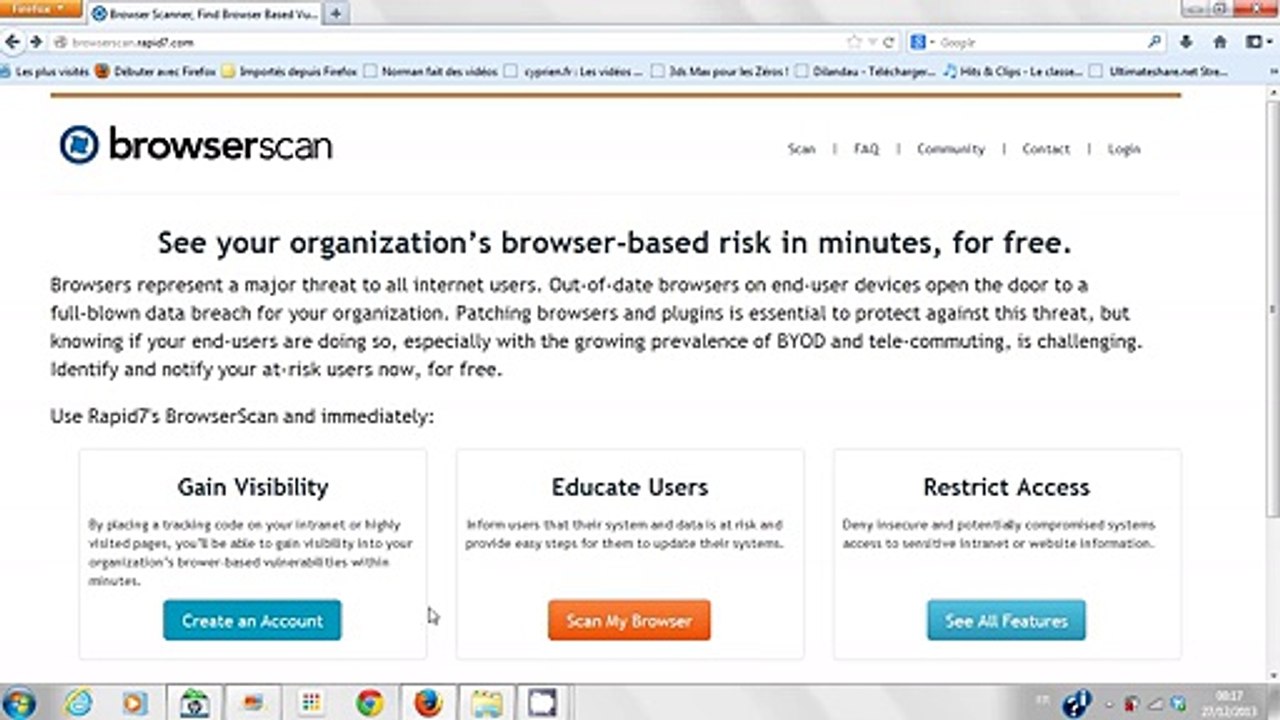The height and width of the screenshot is (720, 1280).
Task: Click the address bar showing browserscan.rapid7.com
Action: [x=448, y=42]
